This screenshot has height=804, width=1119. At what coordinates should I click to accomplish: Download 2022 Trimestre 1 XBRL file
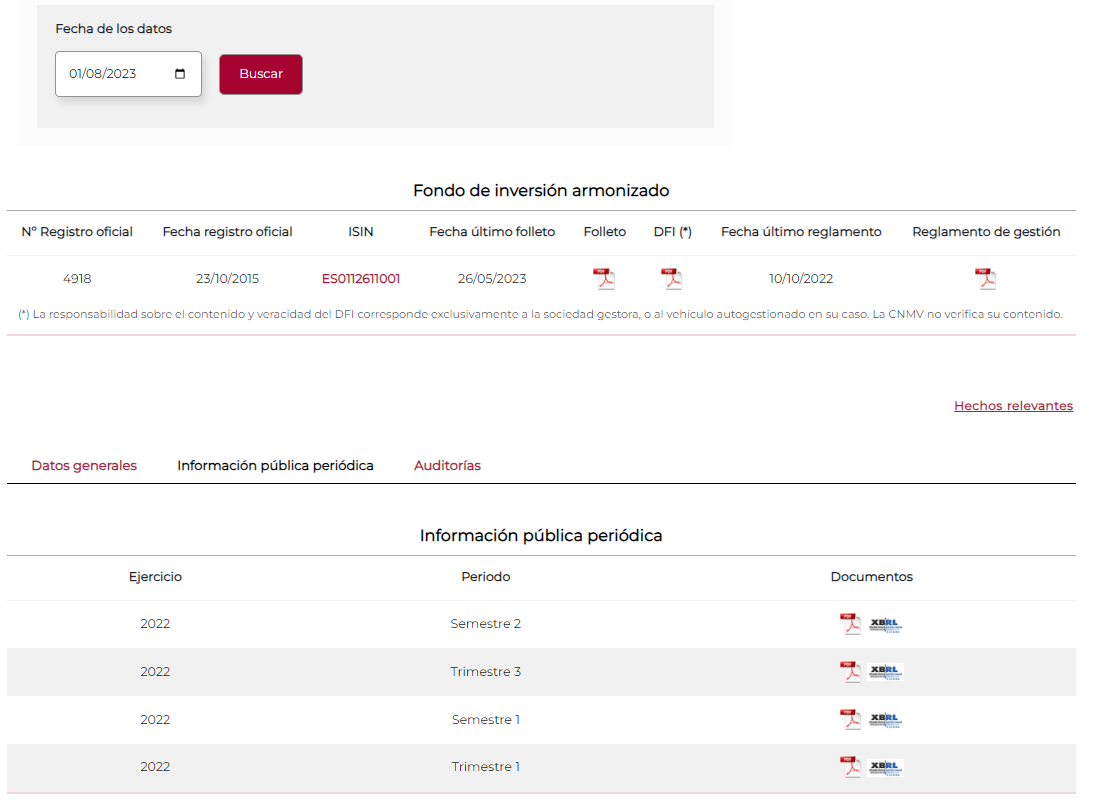coord(886,768)
